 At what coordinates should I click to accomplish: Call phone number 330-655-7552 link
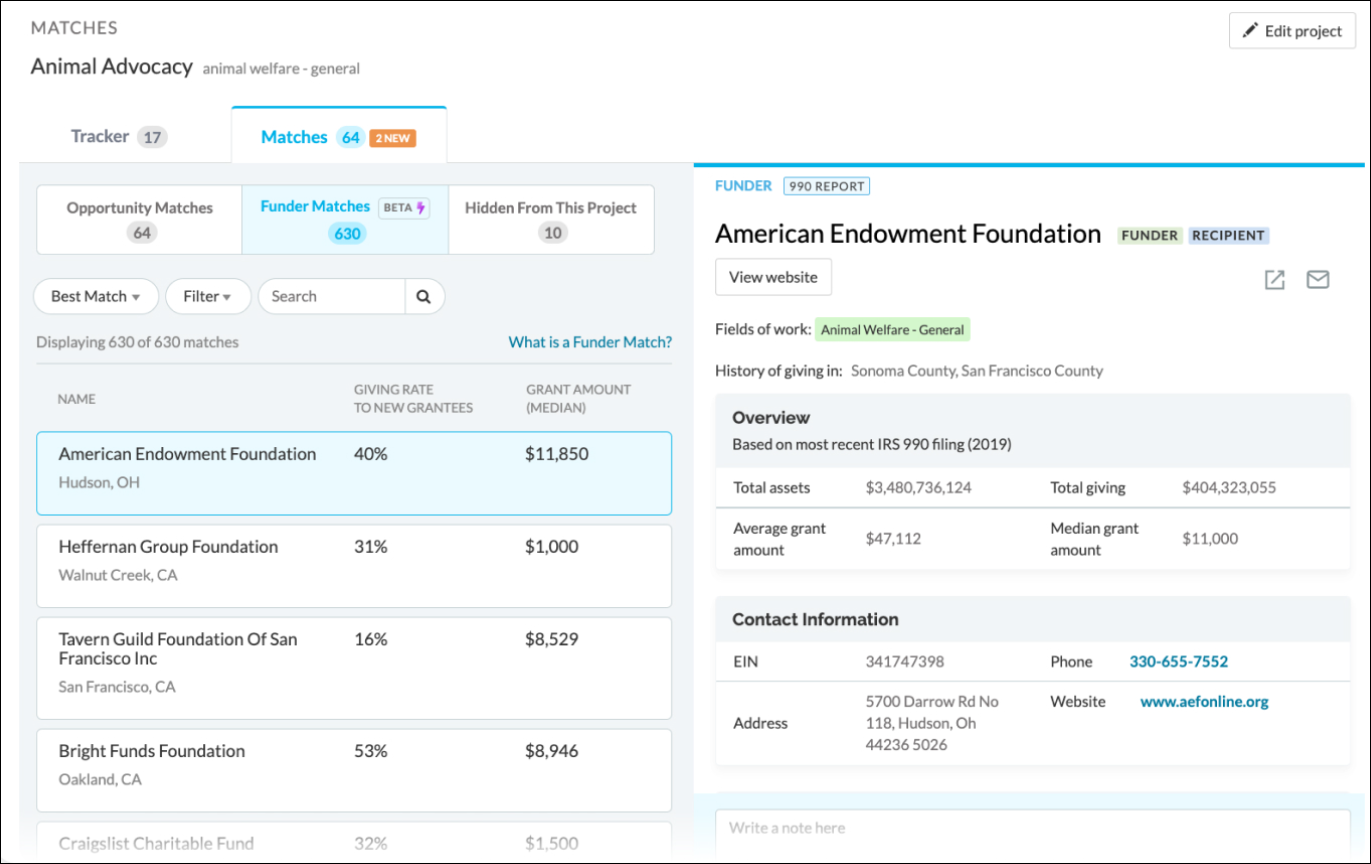pyautogui.click(x=1179, y=661)
